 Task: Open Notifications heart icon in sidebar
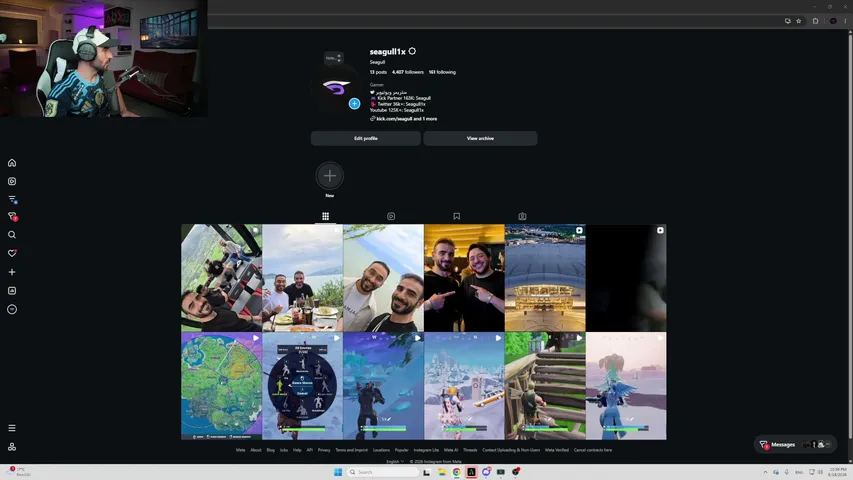pyautogui.click(x=12, y=253)
